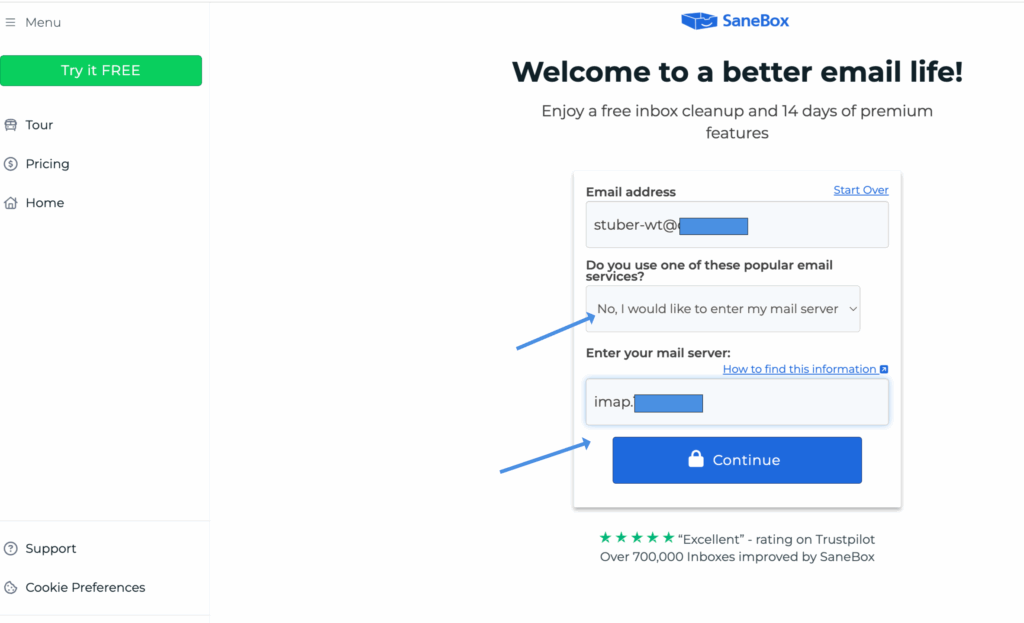Click the five-star Trustpilot rating

635,538
